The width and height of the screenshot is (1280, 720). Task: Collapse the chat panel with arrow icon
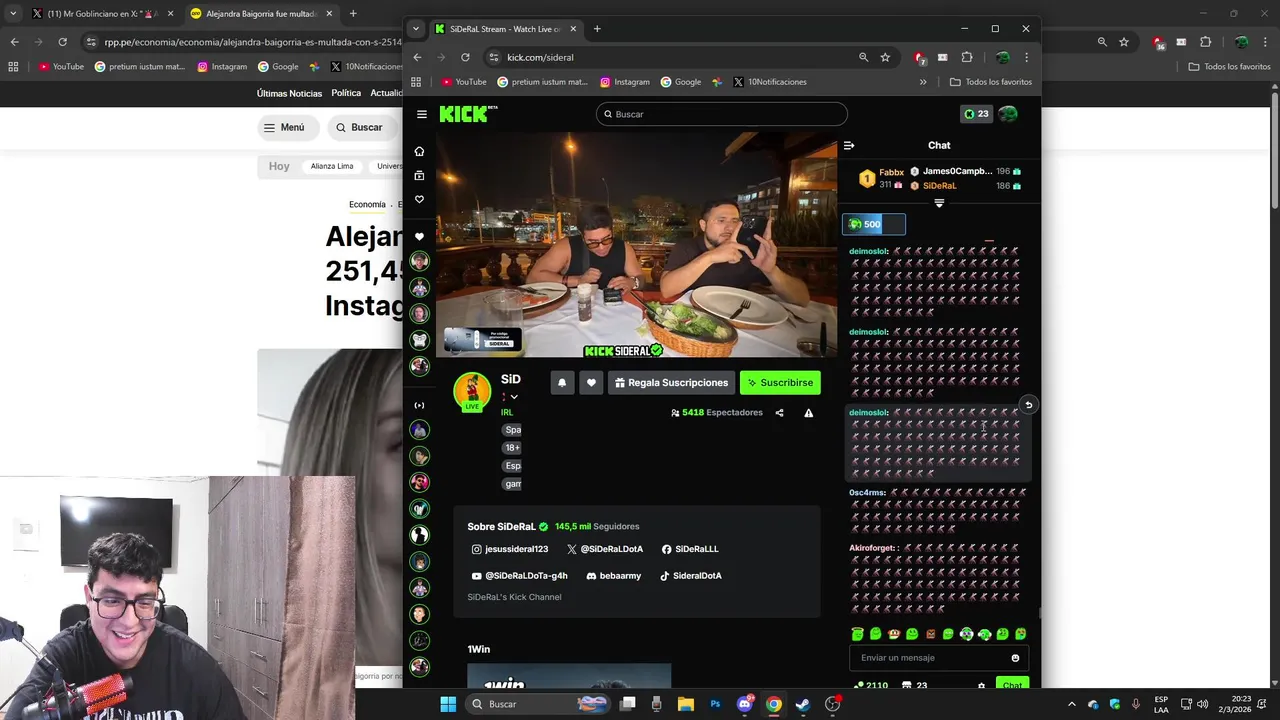coord(849,145)
